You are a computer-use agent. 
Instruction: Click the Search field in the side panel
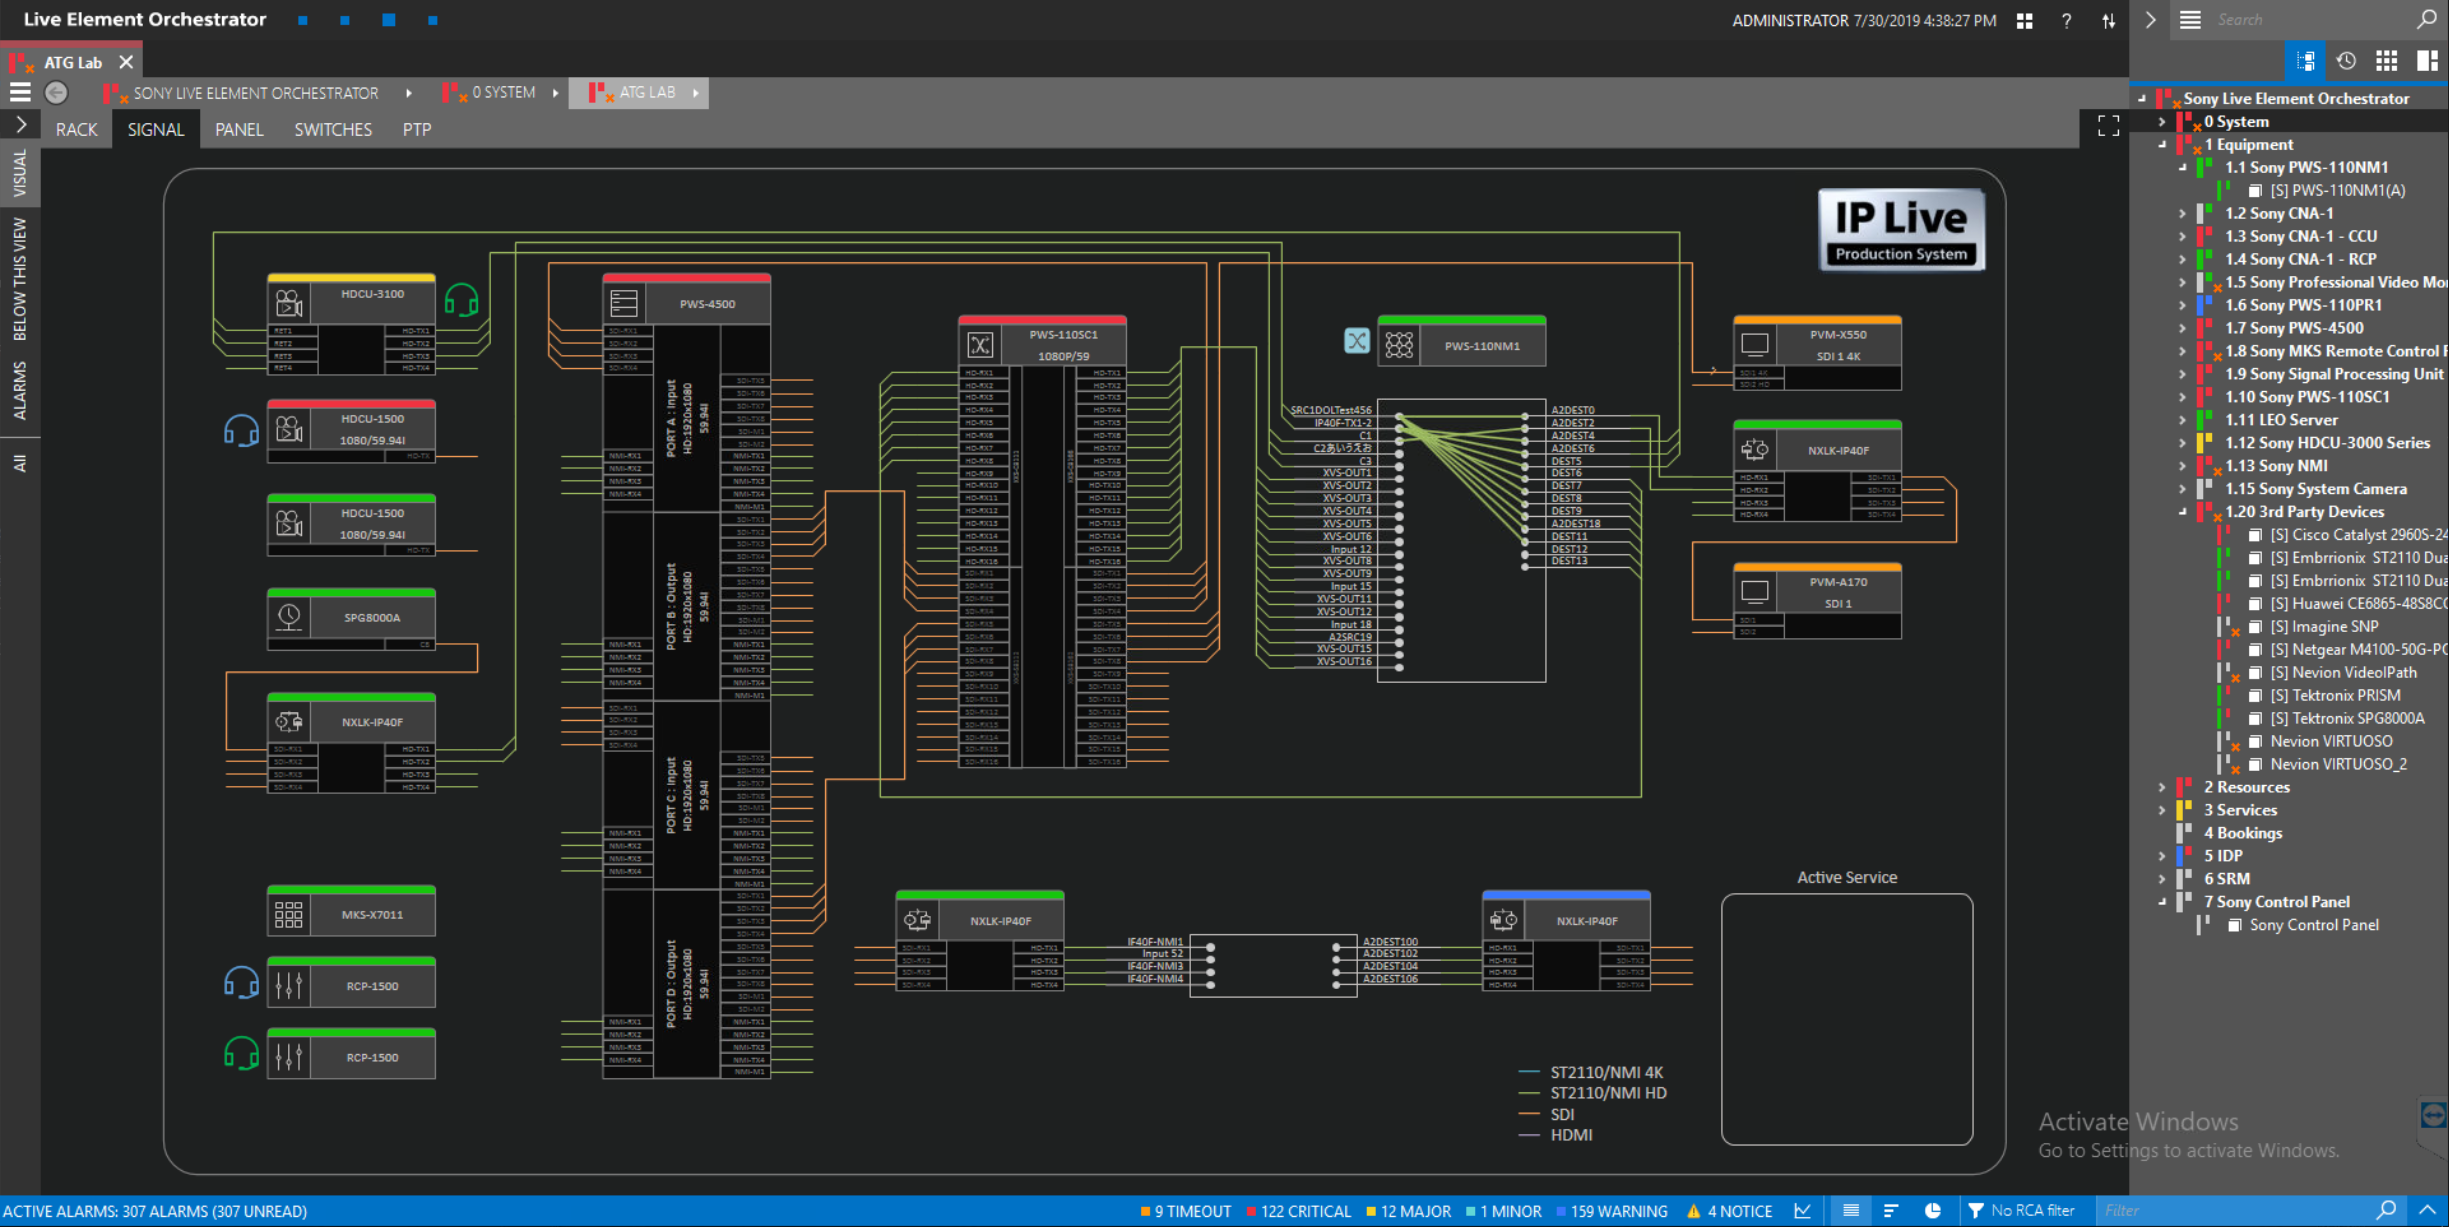2310,20
